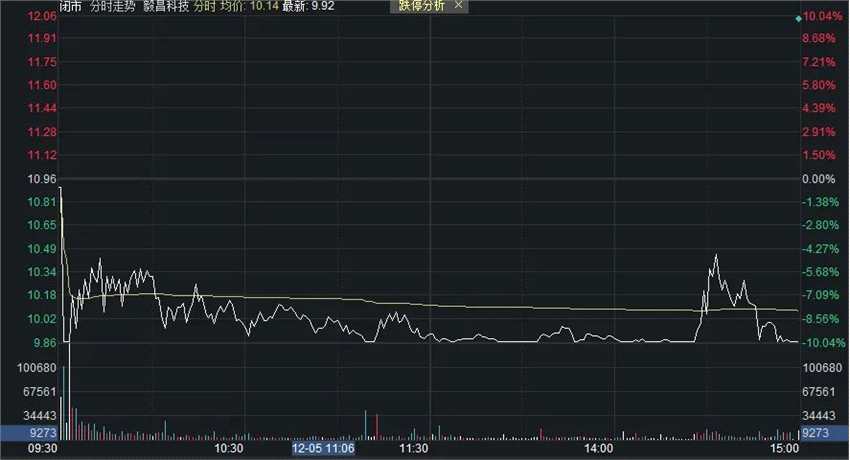Screen dimensions: 850x460
Task: Click the 10.18 price axis label
Action: 42,295
